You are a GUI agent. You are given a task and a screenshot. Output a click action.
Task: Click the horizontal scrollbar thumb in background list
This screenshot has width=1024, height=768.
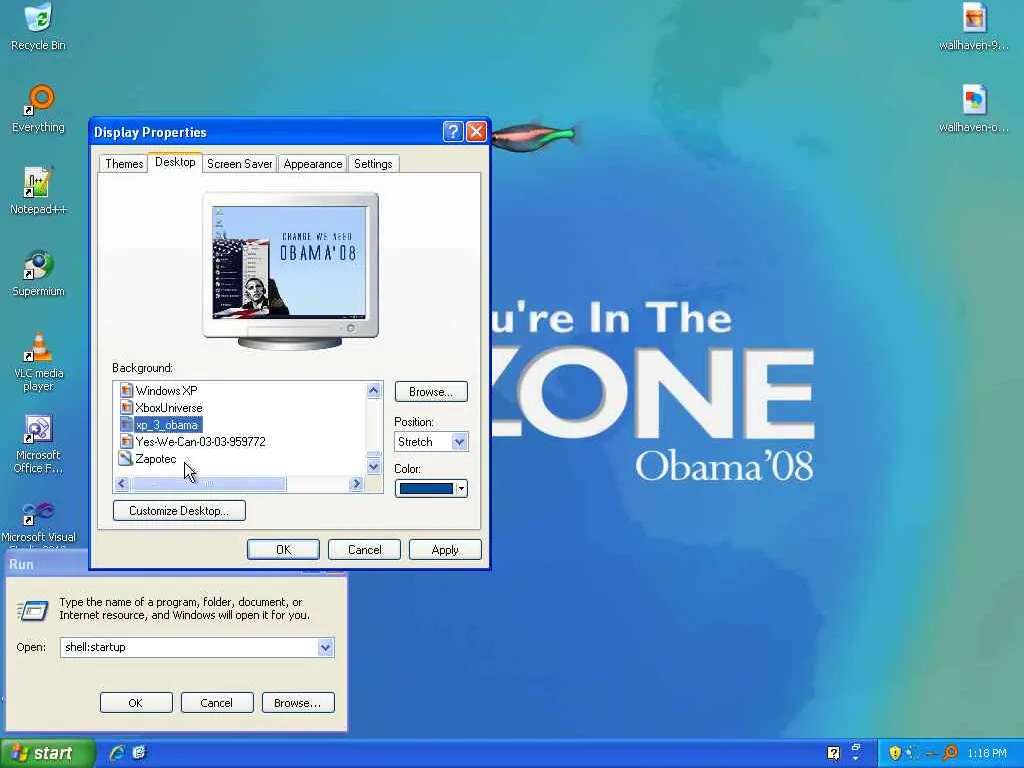point(208,483)
